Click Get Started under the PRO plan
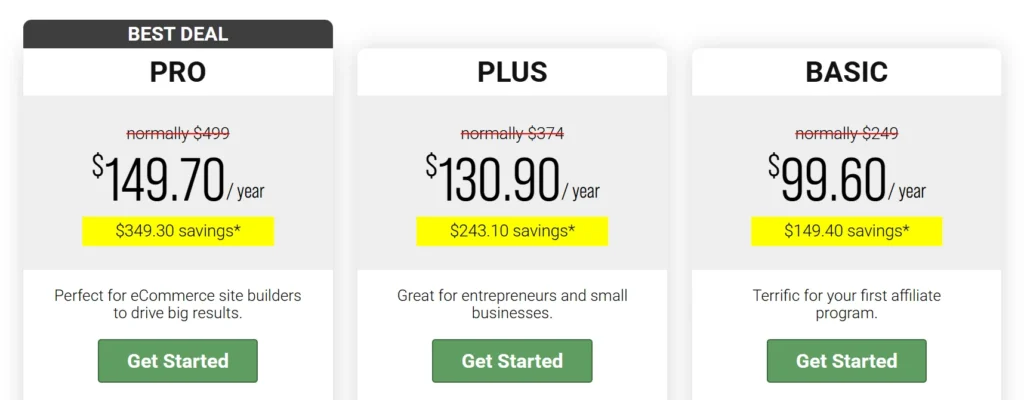Viewport: 1024px width, 400px height. 178,361
